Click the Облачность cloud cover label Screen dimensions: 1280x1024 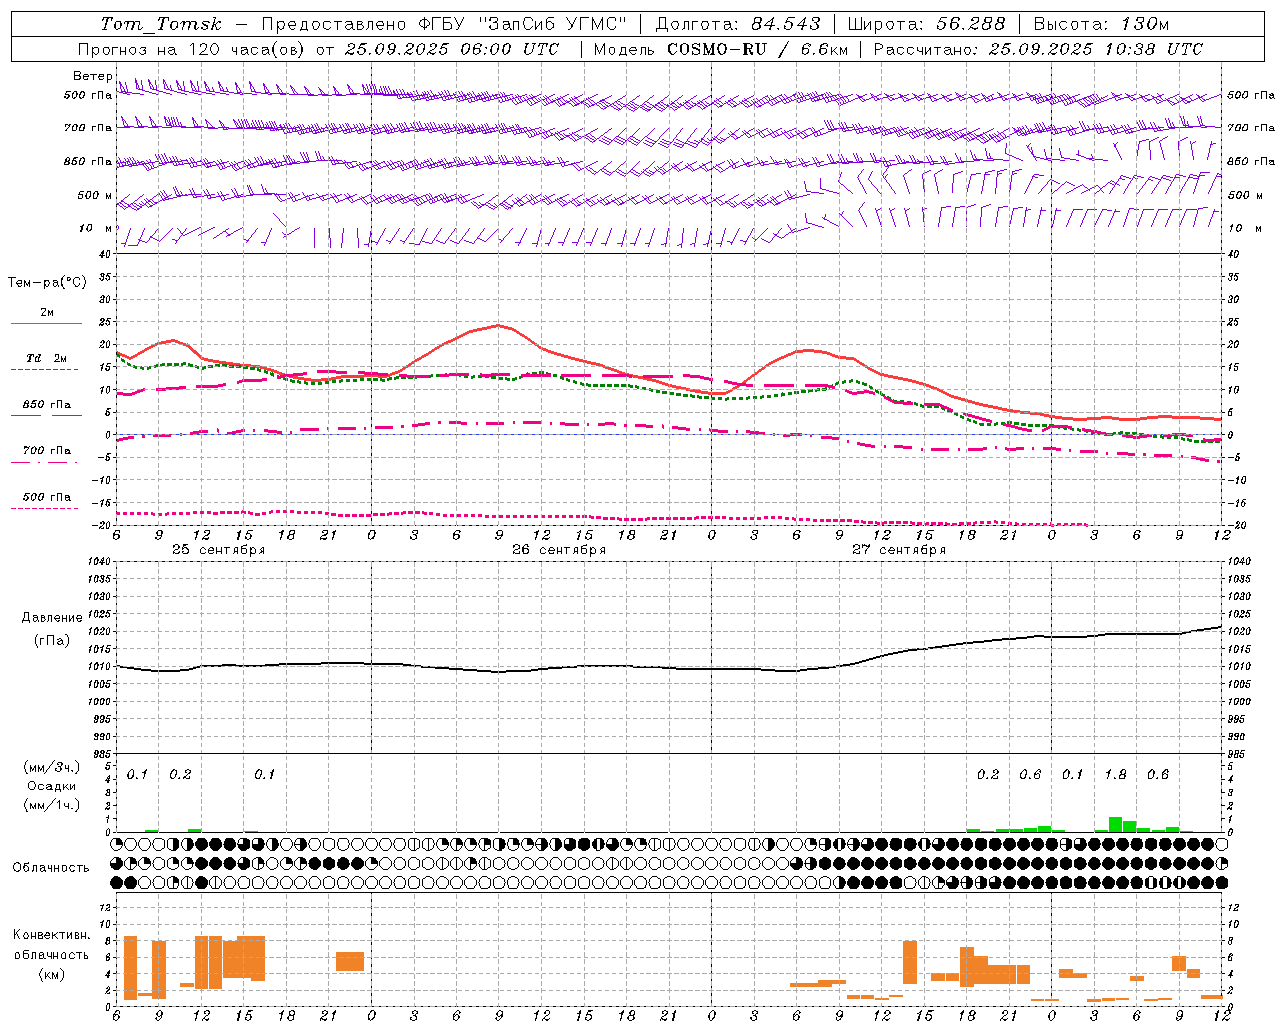coord(51,868)
